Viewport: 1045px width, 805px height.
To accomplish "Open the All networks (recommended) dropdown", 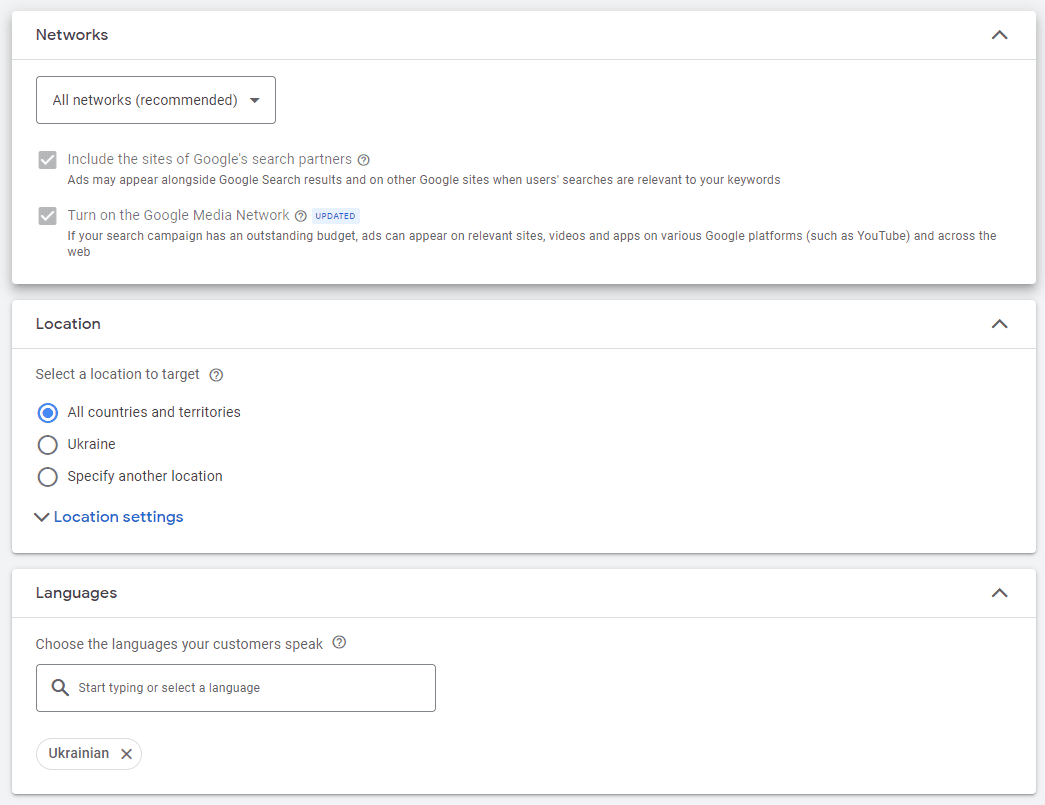I will point(155,100).
